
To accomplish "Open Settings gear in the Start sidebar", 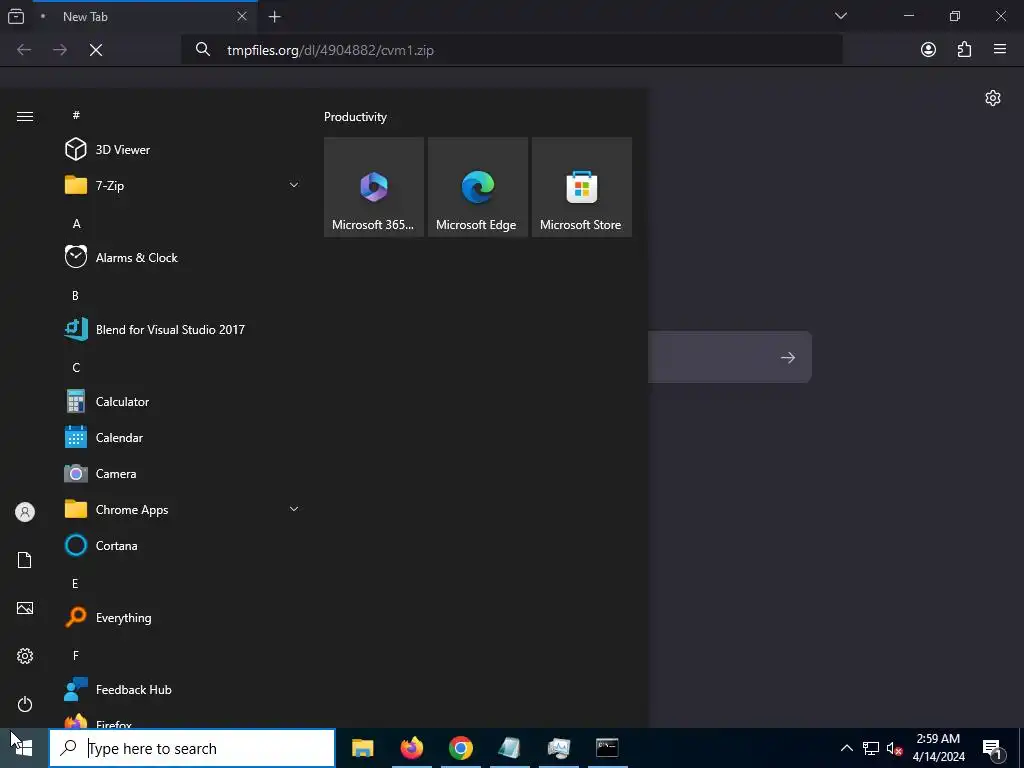I will tap(25, 656).
